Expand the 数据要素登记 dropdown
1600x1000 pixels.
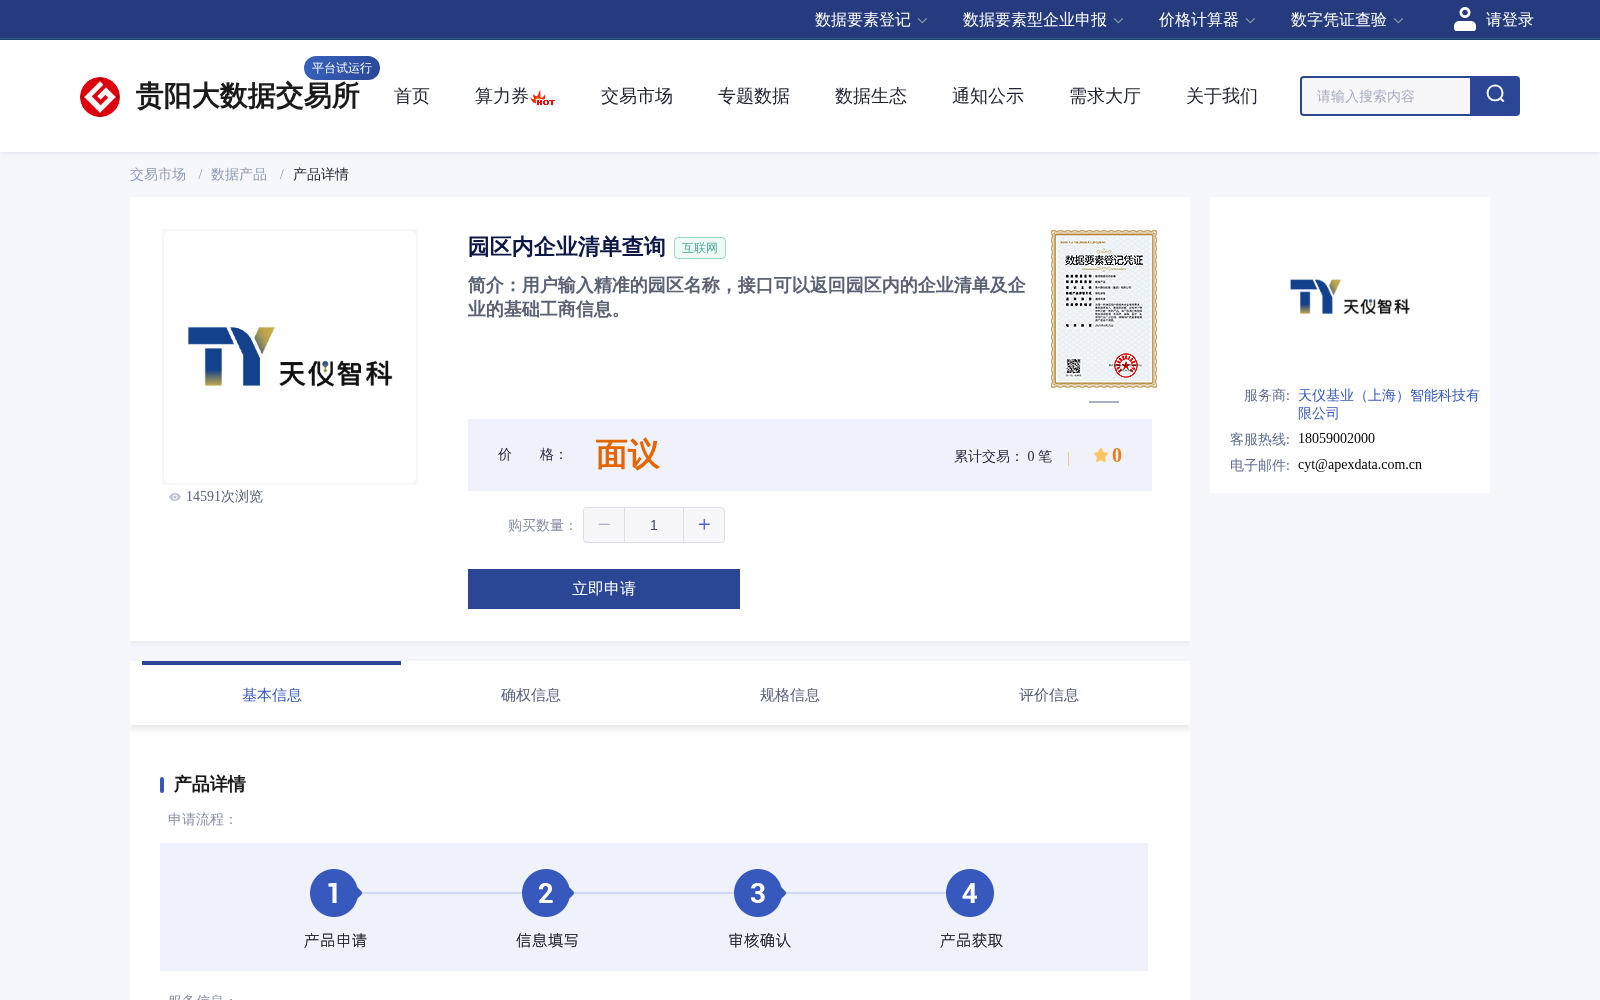point(871,20)
